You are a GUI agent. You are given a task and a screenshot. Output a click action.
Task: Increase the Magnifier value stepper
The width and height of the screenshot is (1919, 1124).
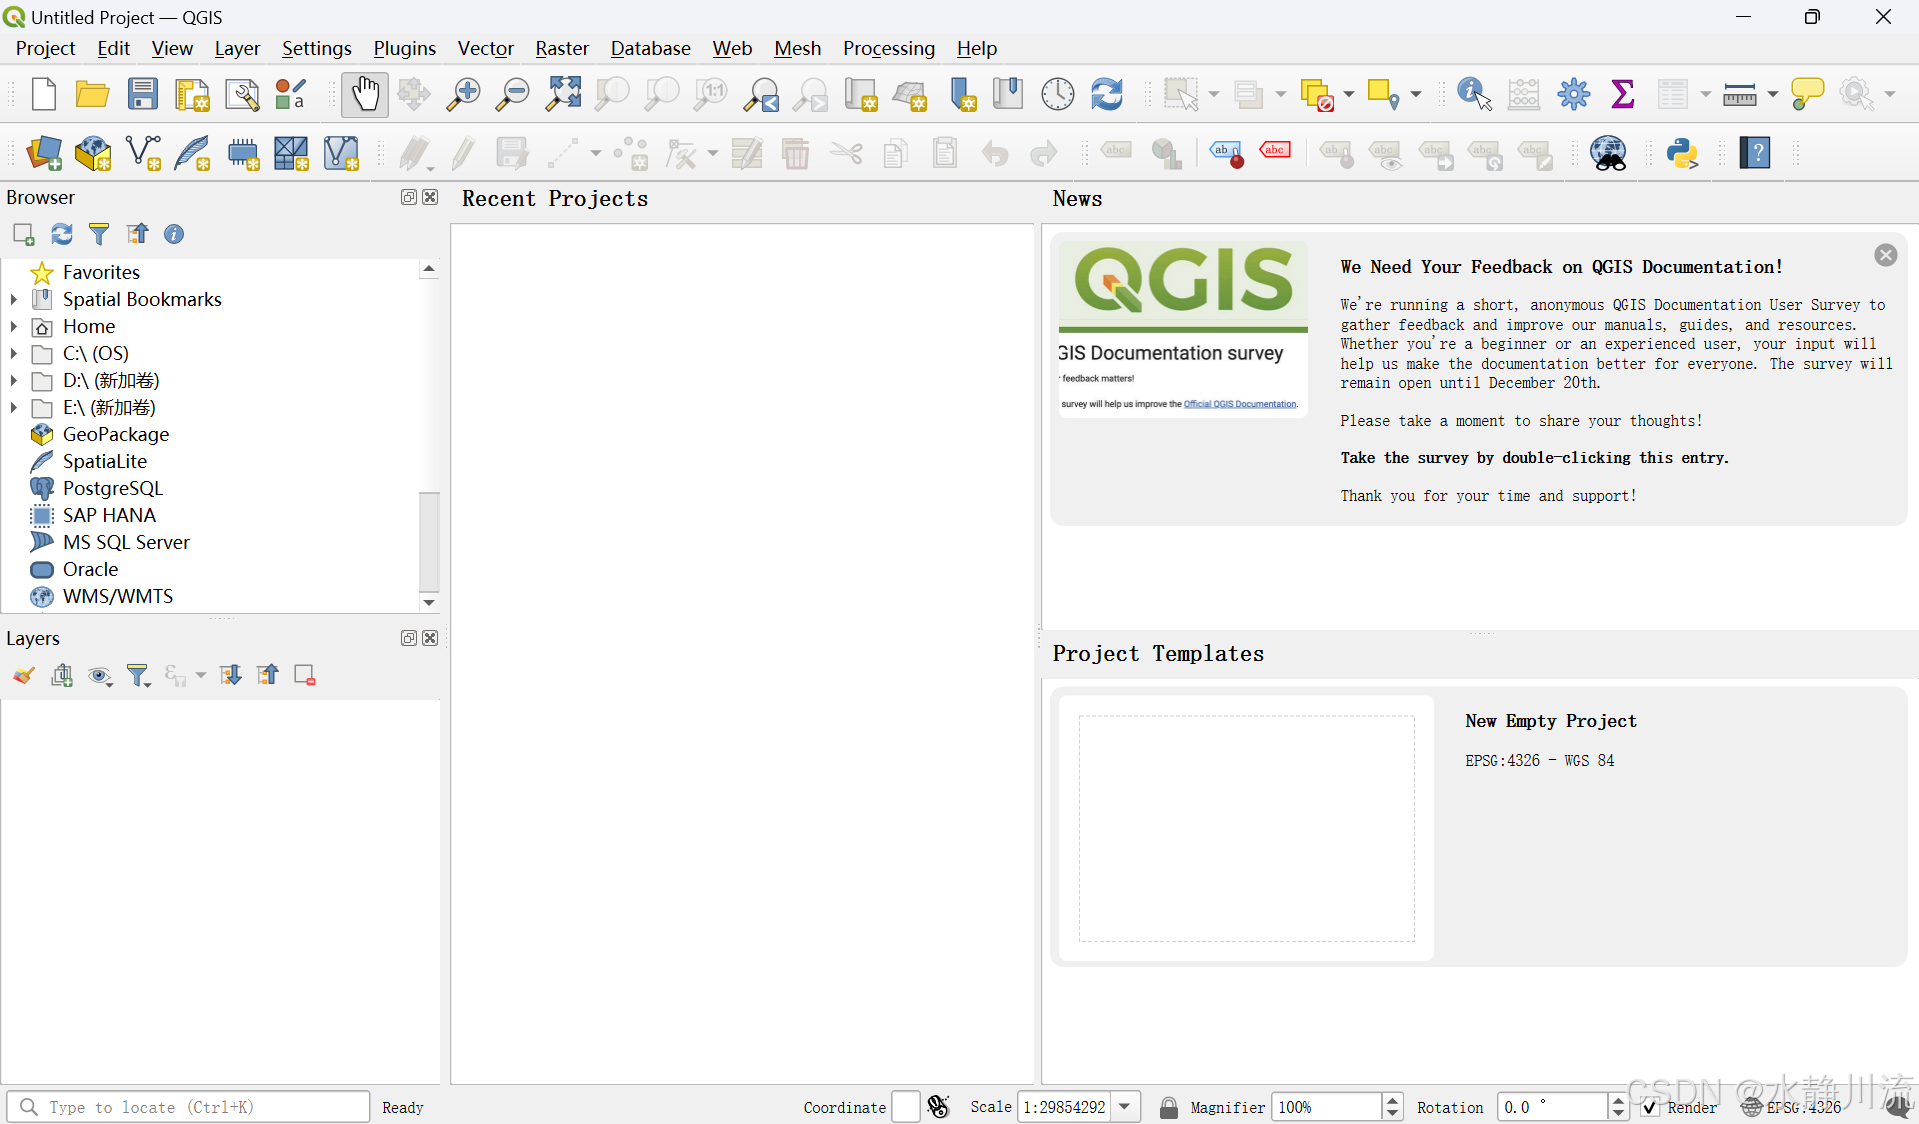pyautogui.click(x=1392, y=1101)
